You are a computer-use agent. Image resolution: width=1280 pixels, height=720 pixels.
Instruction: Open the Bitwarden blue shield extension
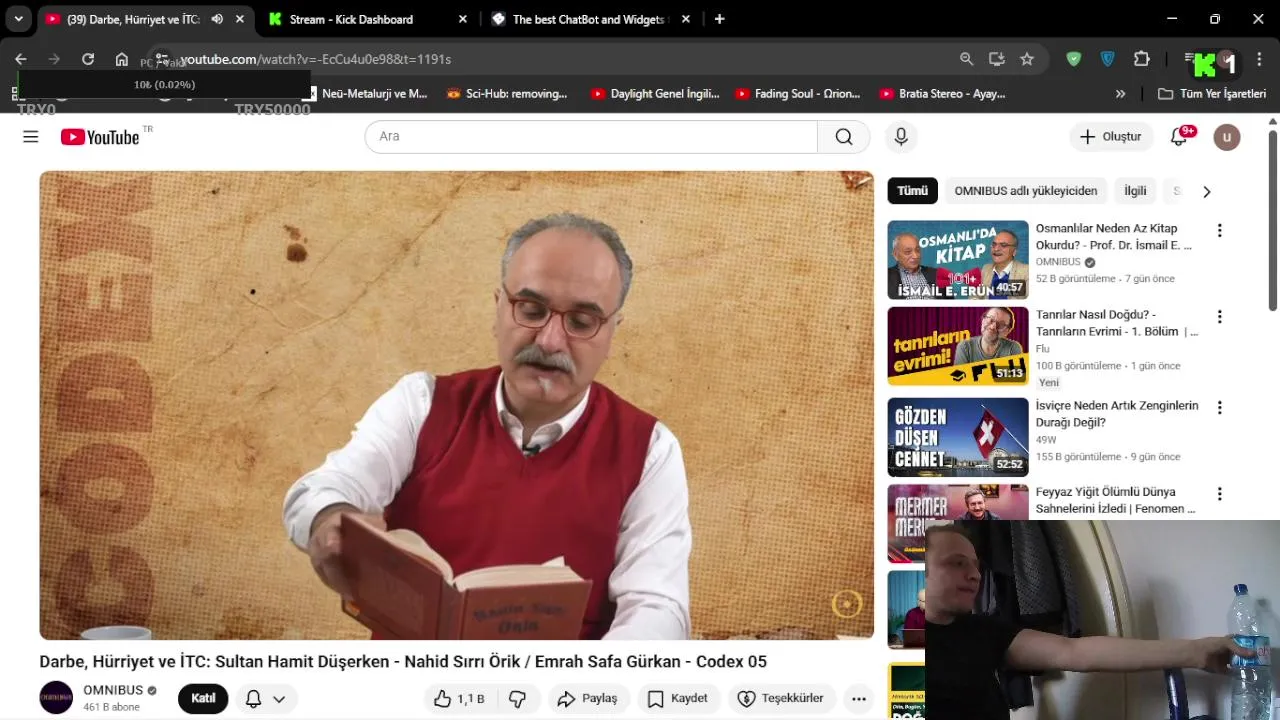point(1108,59)
